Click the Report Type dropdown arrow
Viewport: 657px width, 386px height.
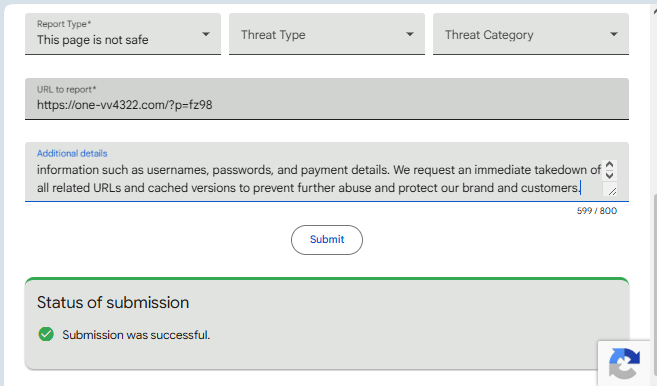coord(206,34)
